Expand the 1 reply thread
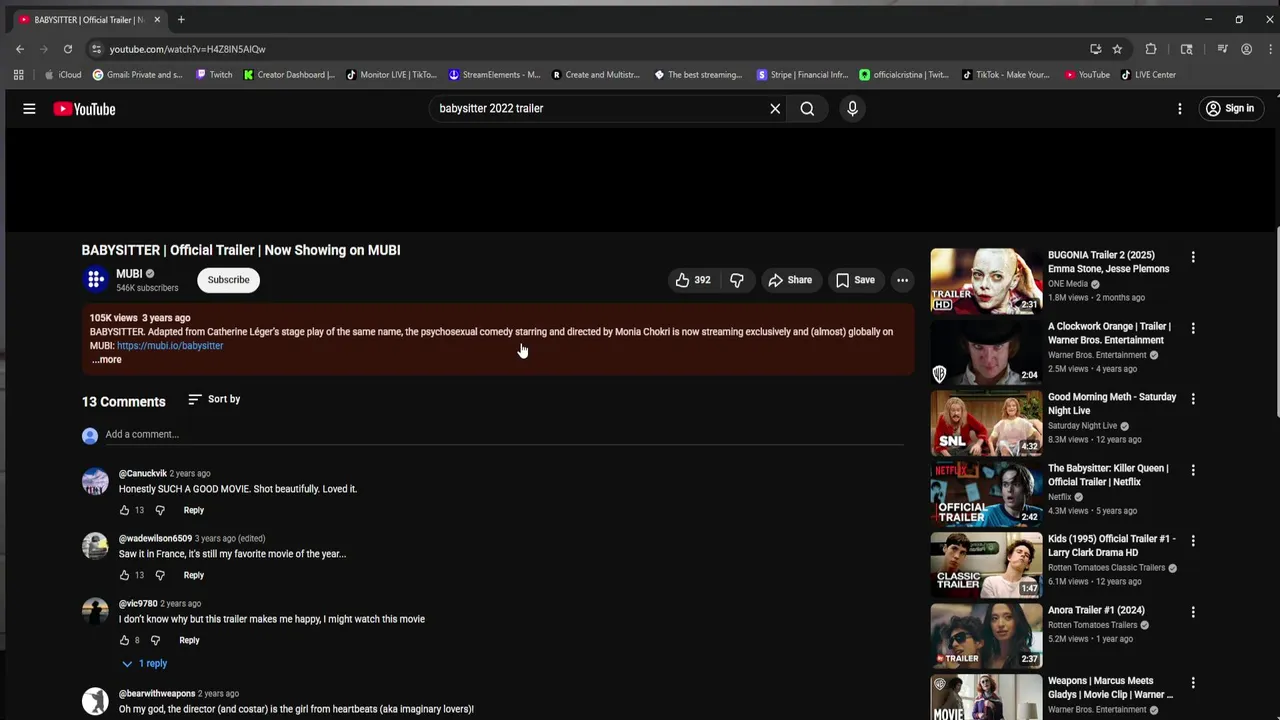 click(144, 663)
